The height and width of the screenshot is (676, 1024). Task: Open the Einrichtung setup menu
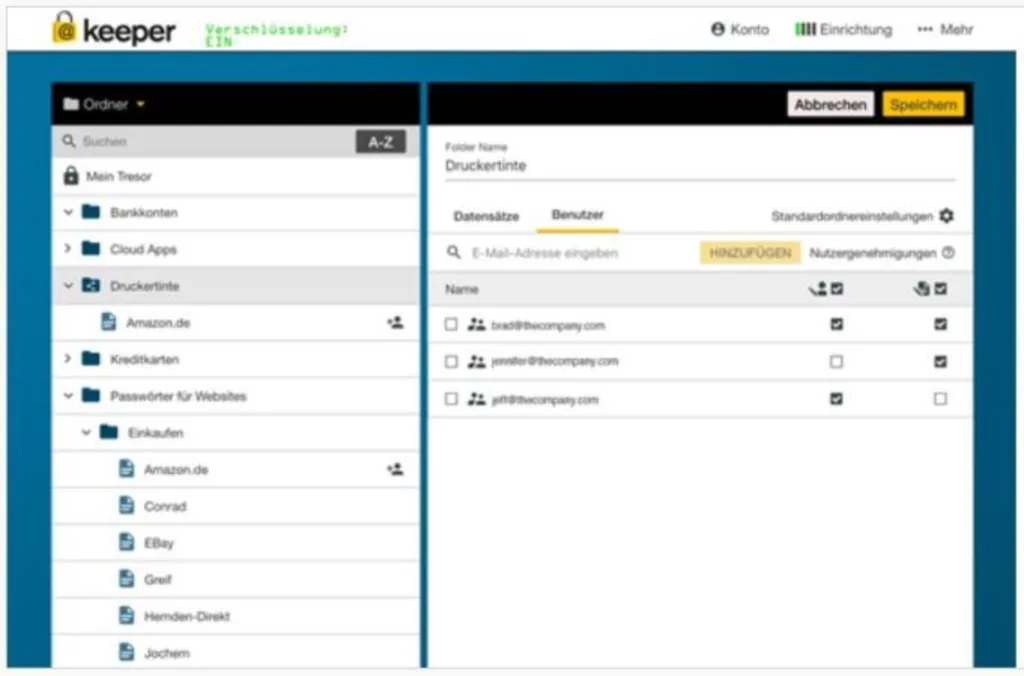(843, 29)
